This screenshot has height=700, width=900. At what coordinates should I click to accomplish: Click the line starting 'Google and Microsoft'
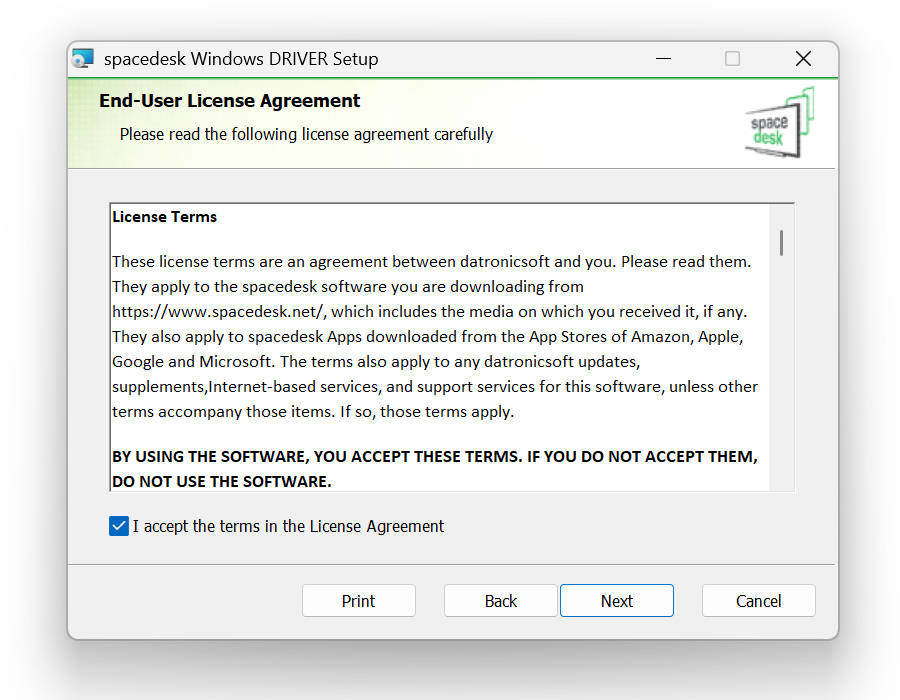[377, 361]
